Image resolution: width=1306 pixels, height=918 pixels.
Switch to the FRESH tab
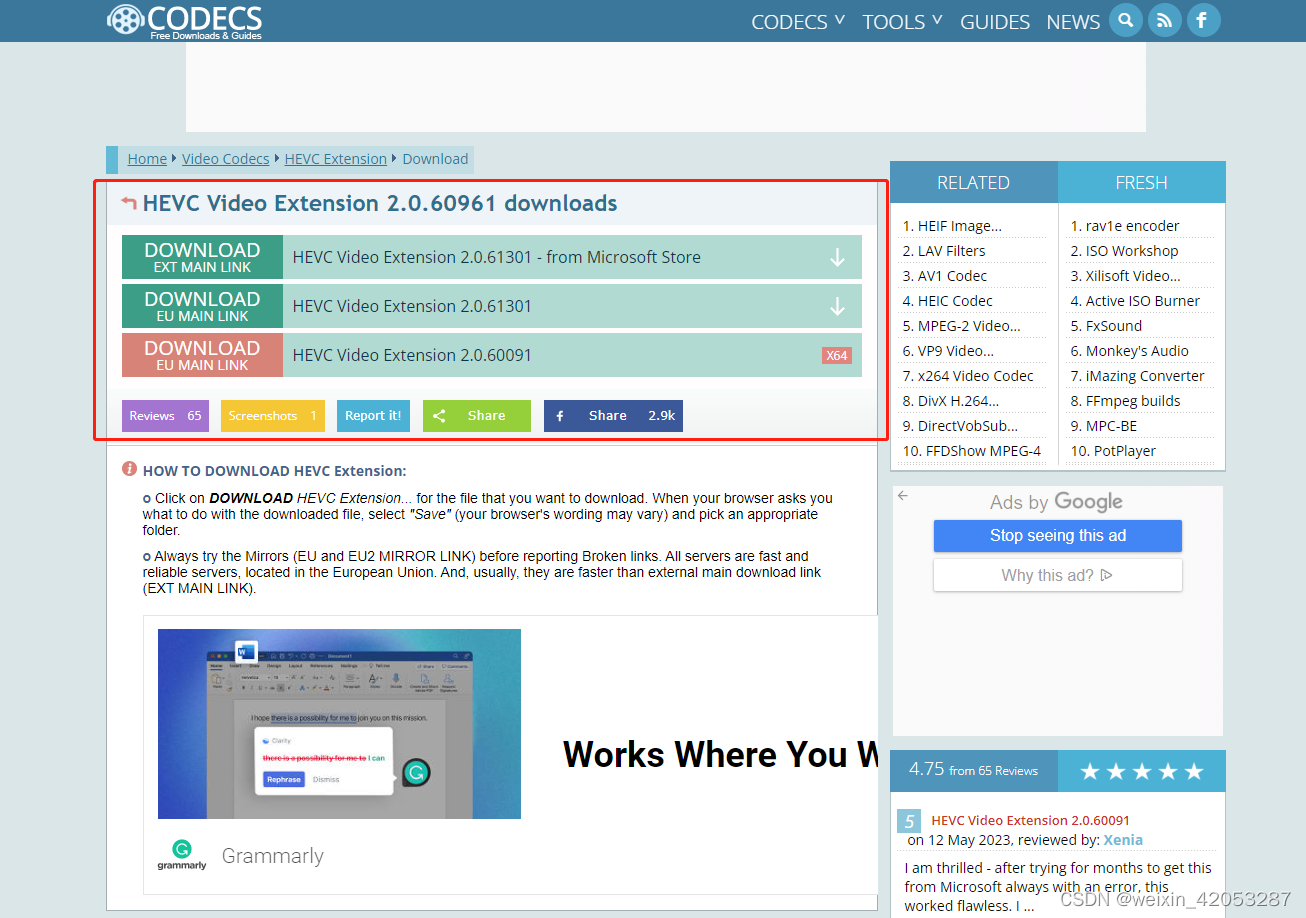pos(1141,182)
